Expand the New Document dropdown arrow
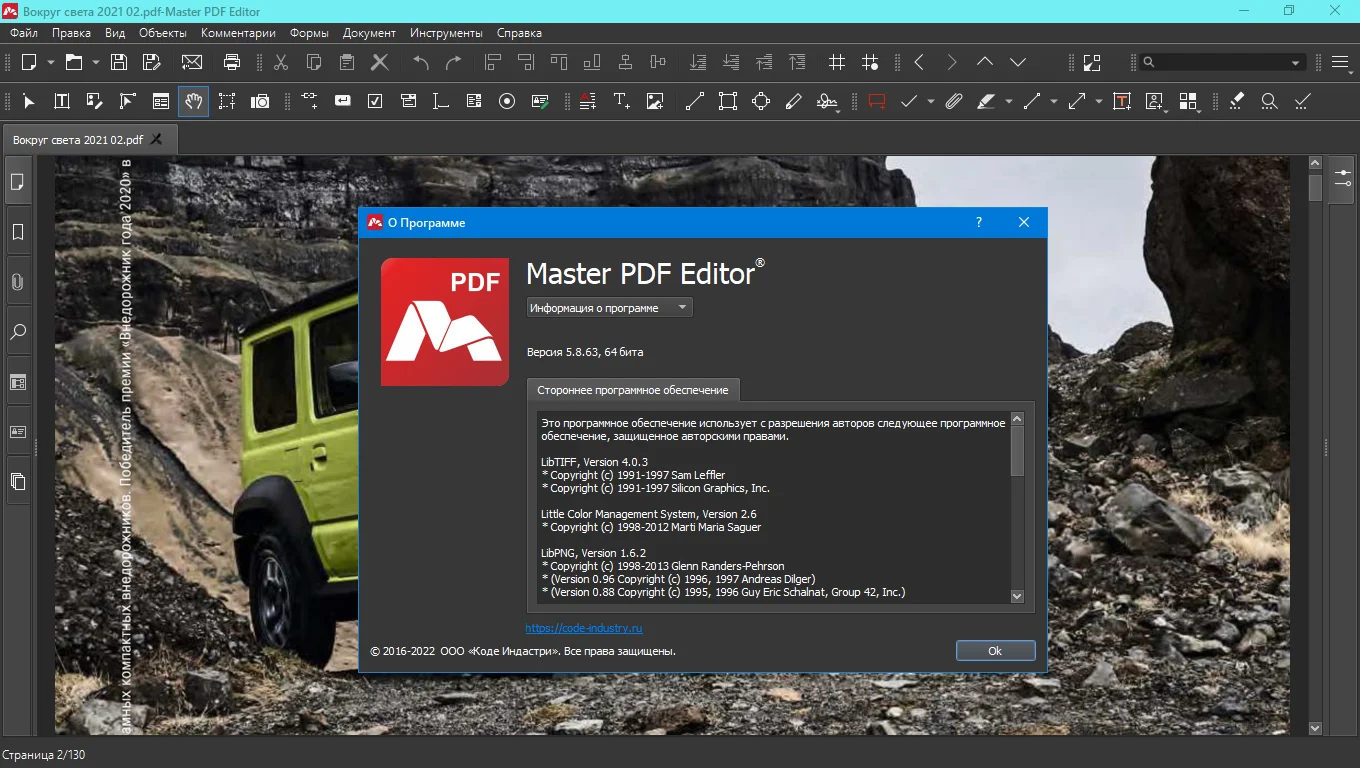 click(x=52, y=62)
